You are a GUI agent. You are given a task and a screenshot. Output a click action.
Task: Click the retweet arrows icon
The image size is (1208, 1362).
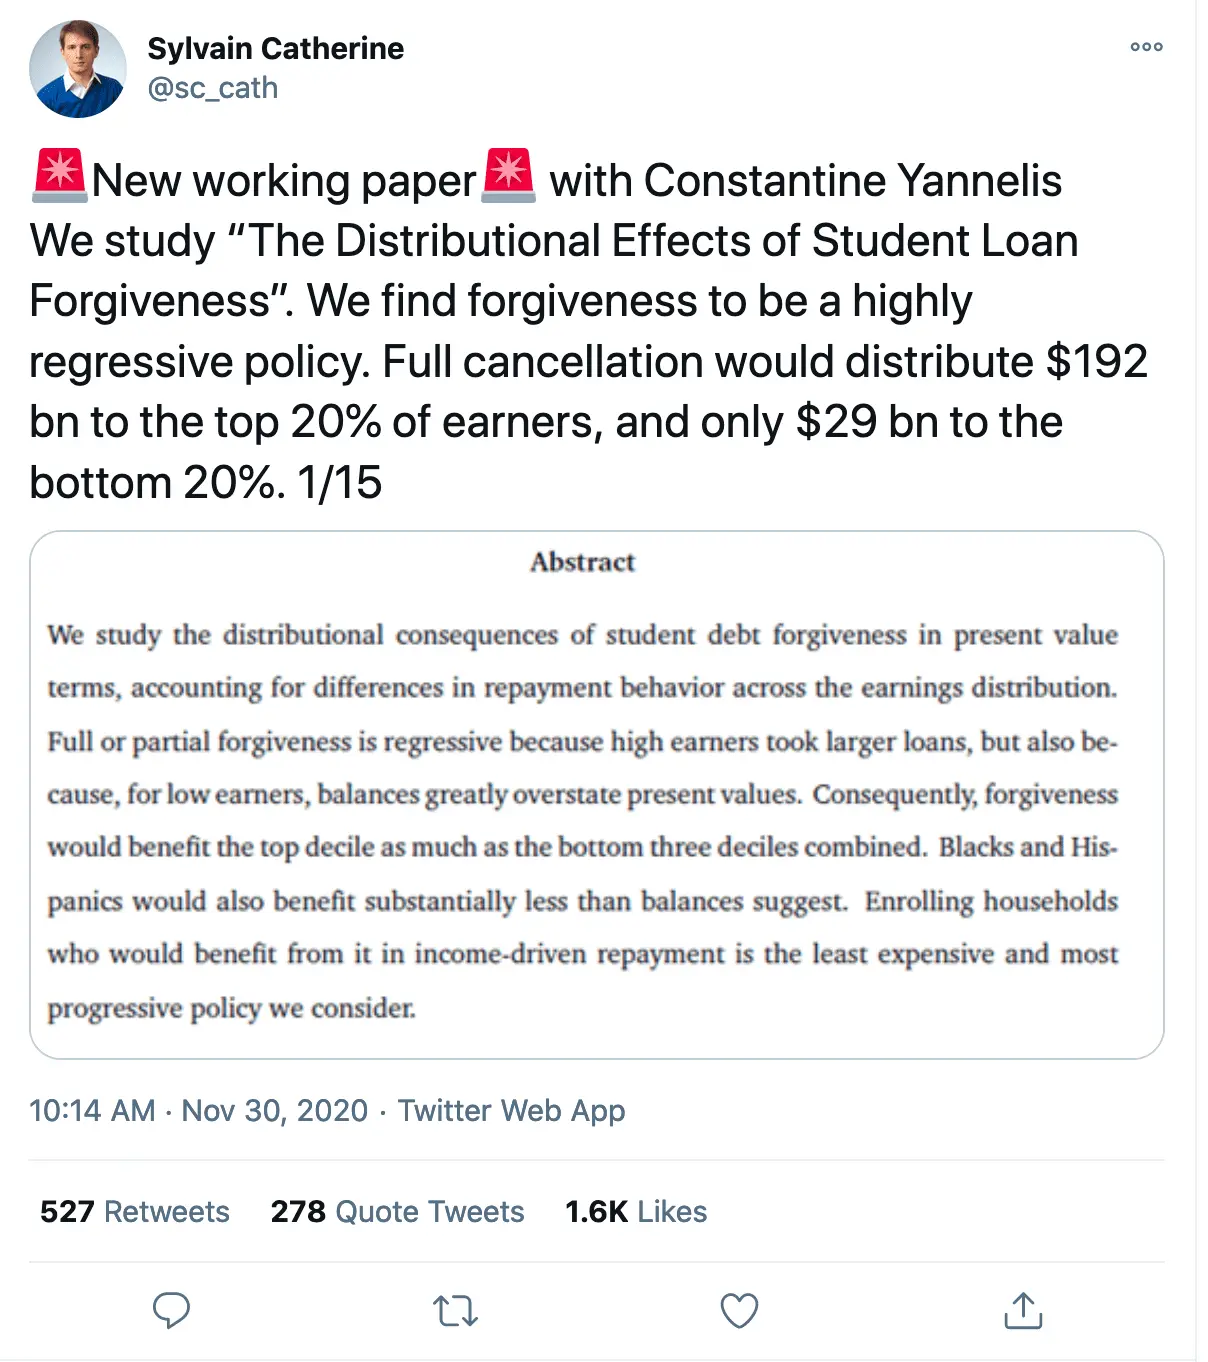point(455,1310)
